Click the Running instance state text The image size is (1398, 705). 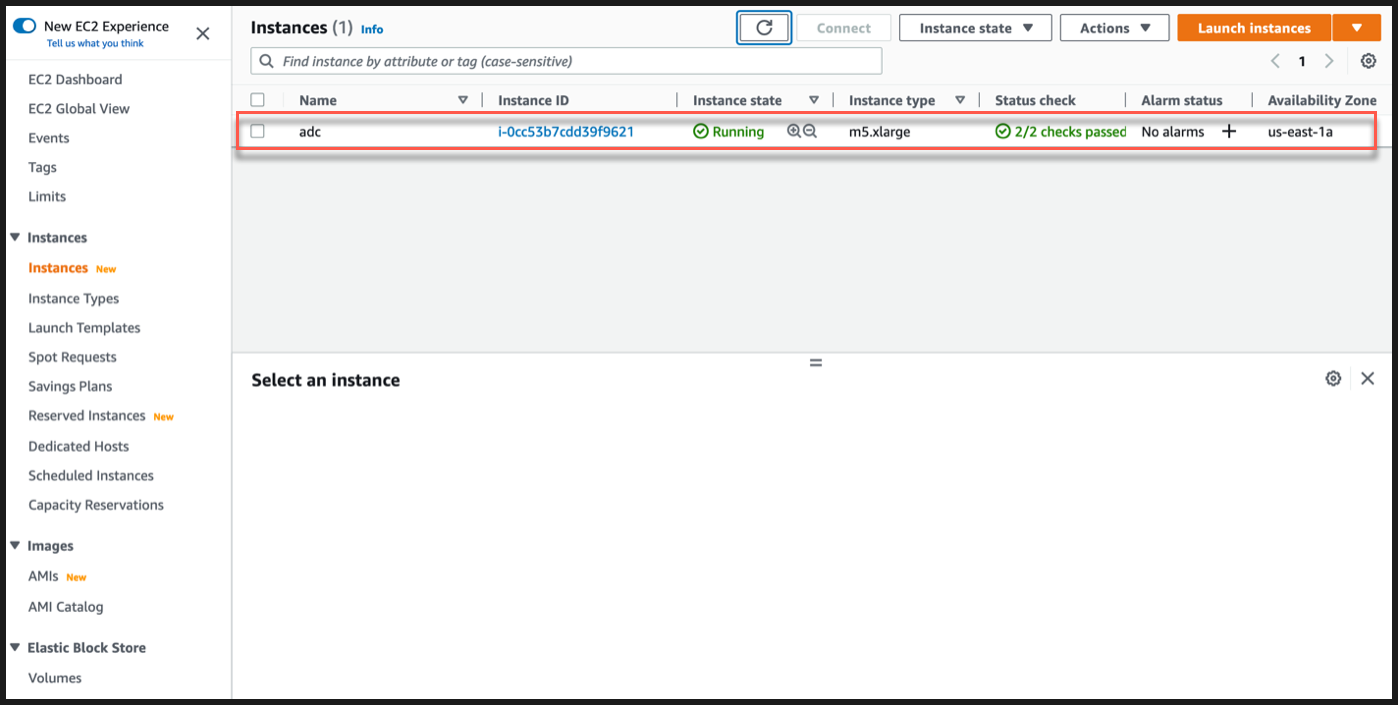tap(738, 131)
